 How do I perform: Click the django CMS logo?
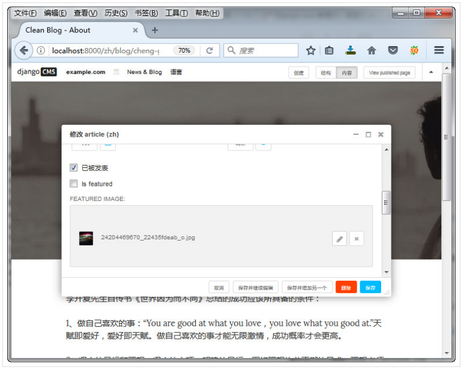pyautogui.click(x=37, y=72)
